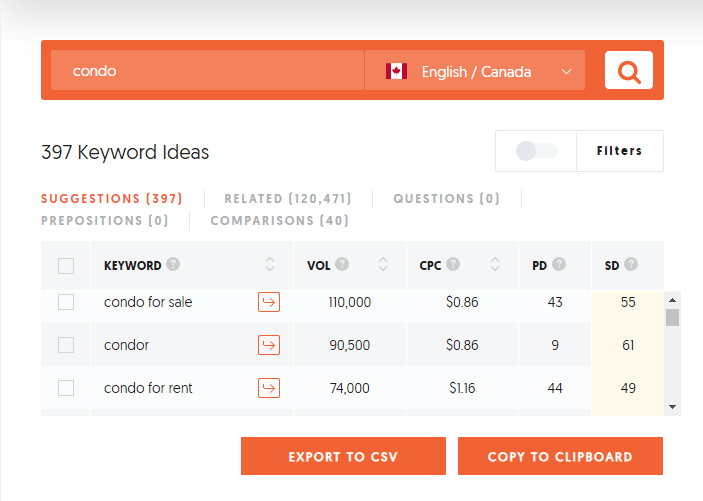The image size is (703, 501).
Task: Tick the checkbox for 'condo for sale'
Action: click(x=66, y=302)
